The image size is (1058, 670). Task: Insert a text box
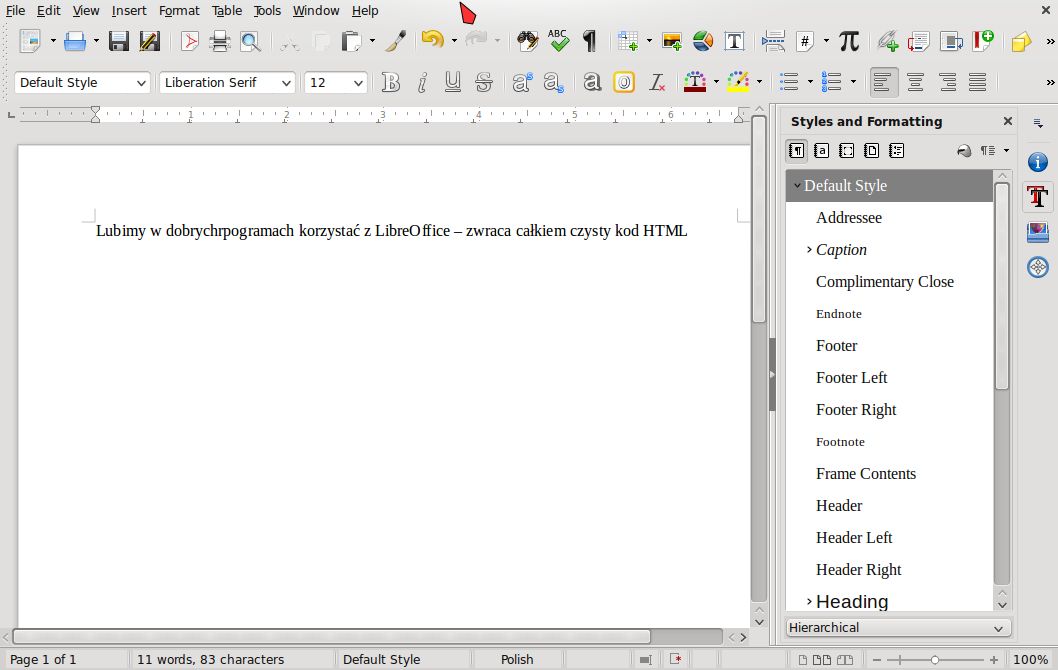tap(734, 42)
